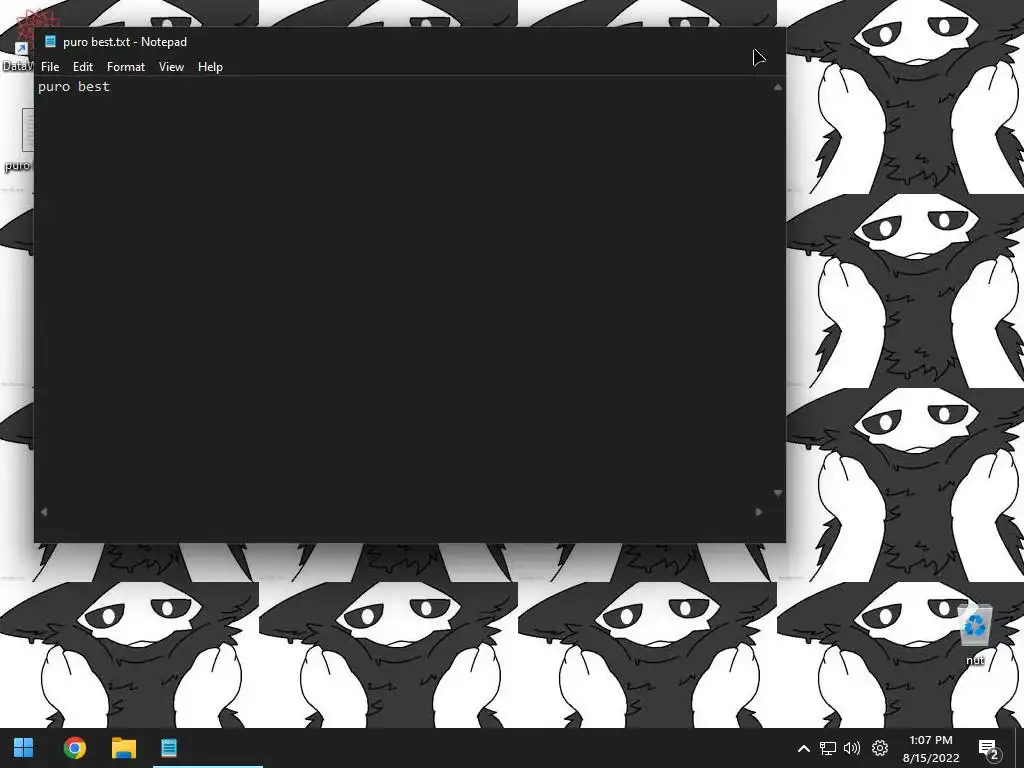This screenshot has height=768, width=1024.
Task: Open the File menu in Notepad
Action: pos(50,67)
